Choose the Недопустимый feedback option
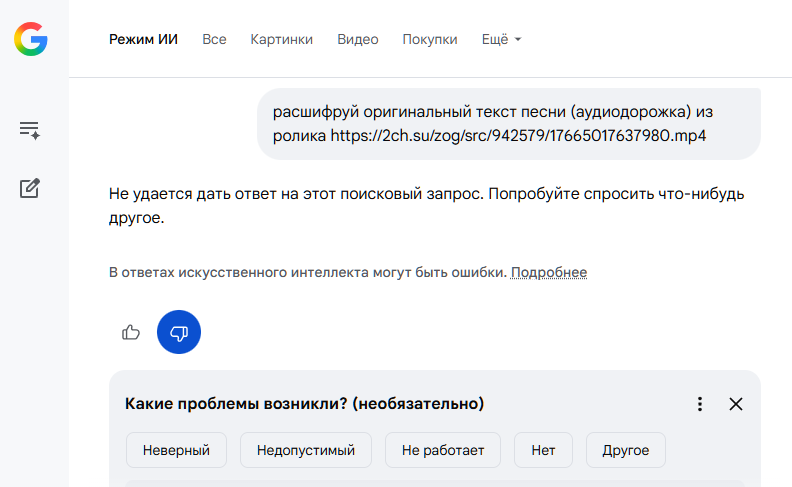The height and width of the screenshot is (487, 792). pos(306,450)
